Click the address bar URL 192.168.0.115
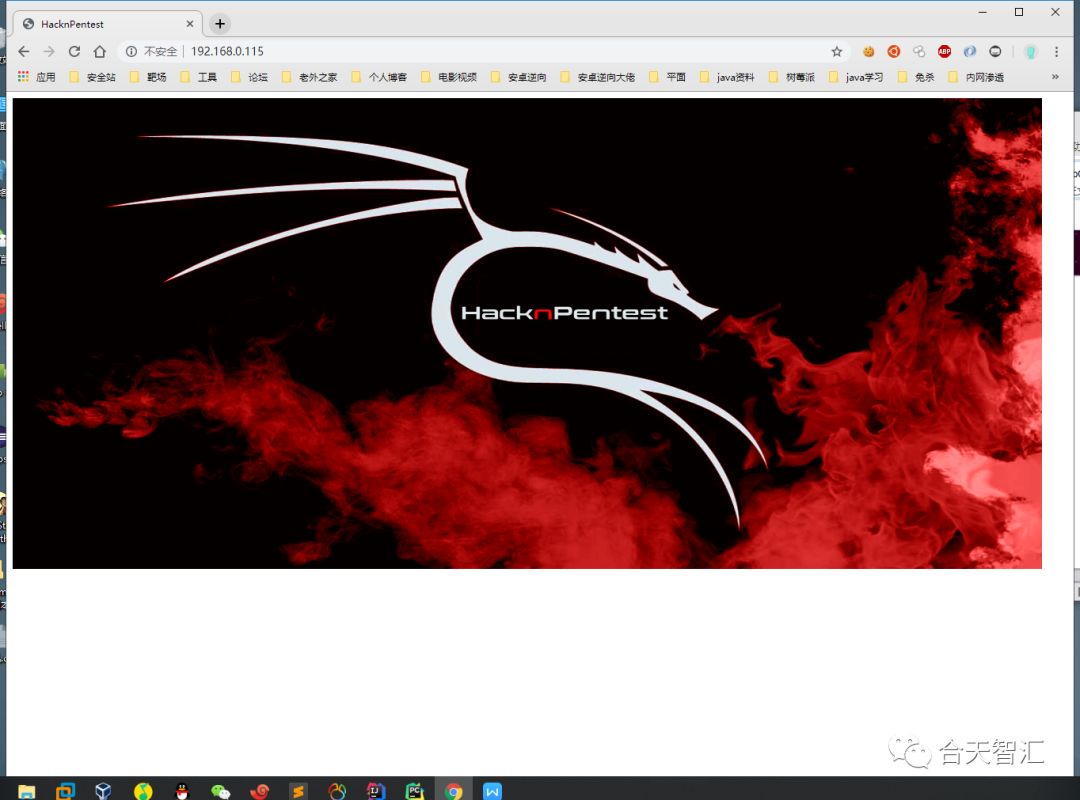 [x=227, y=52]
